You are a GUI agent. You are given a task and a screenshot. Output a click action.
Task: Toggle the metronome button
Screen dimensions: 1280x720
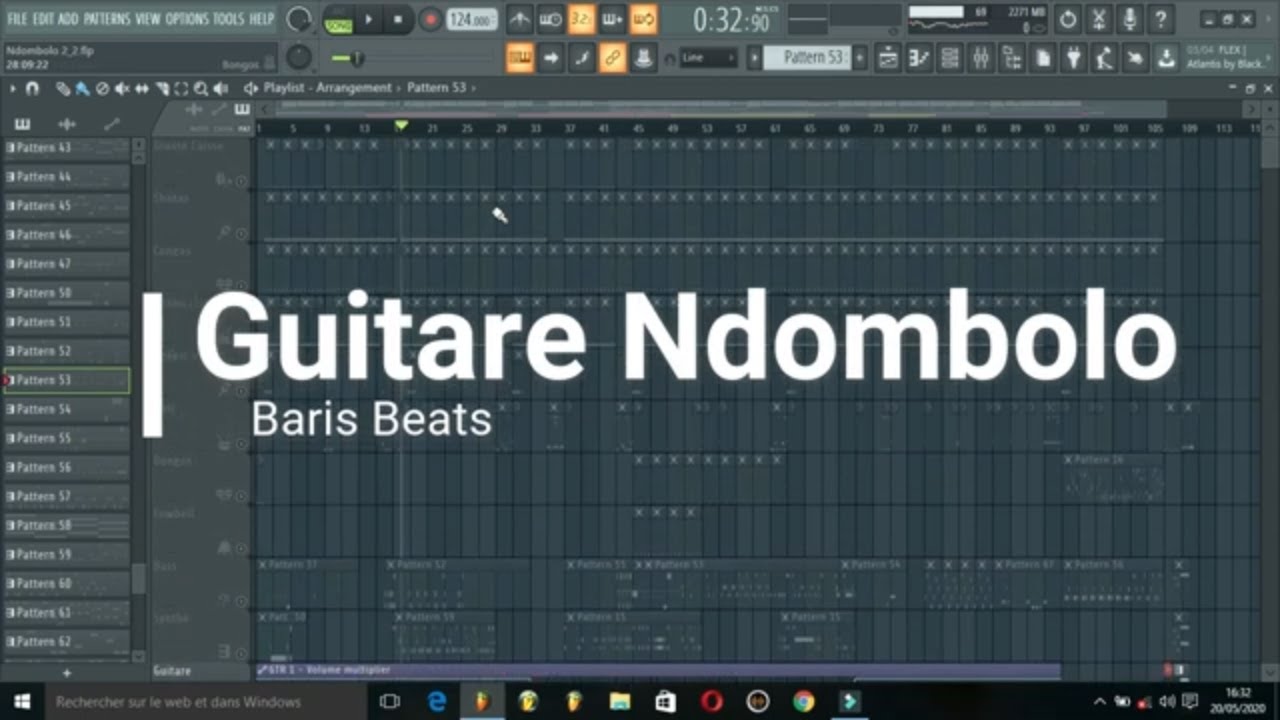[x=519, y=19]
